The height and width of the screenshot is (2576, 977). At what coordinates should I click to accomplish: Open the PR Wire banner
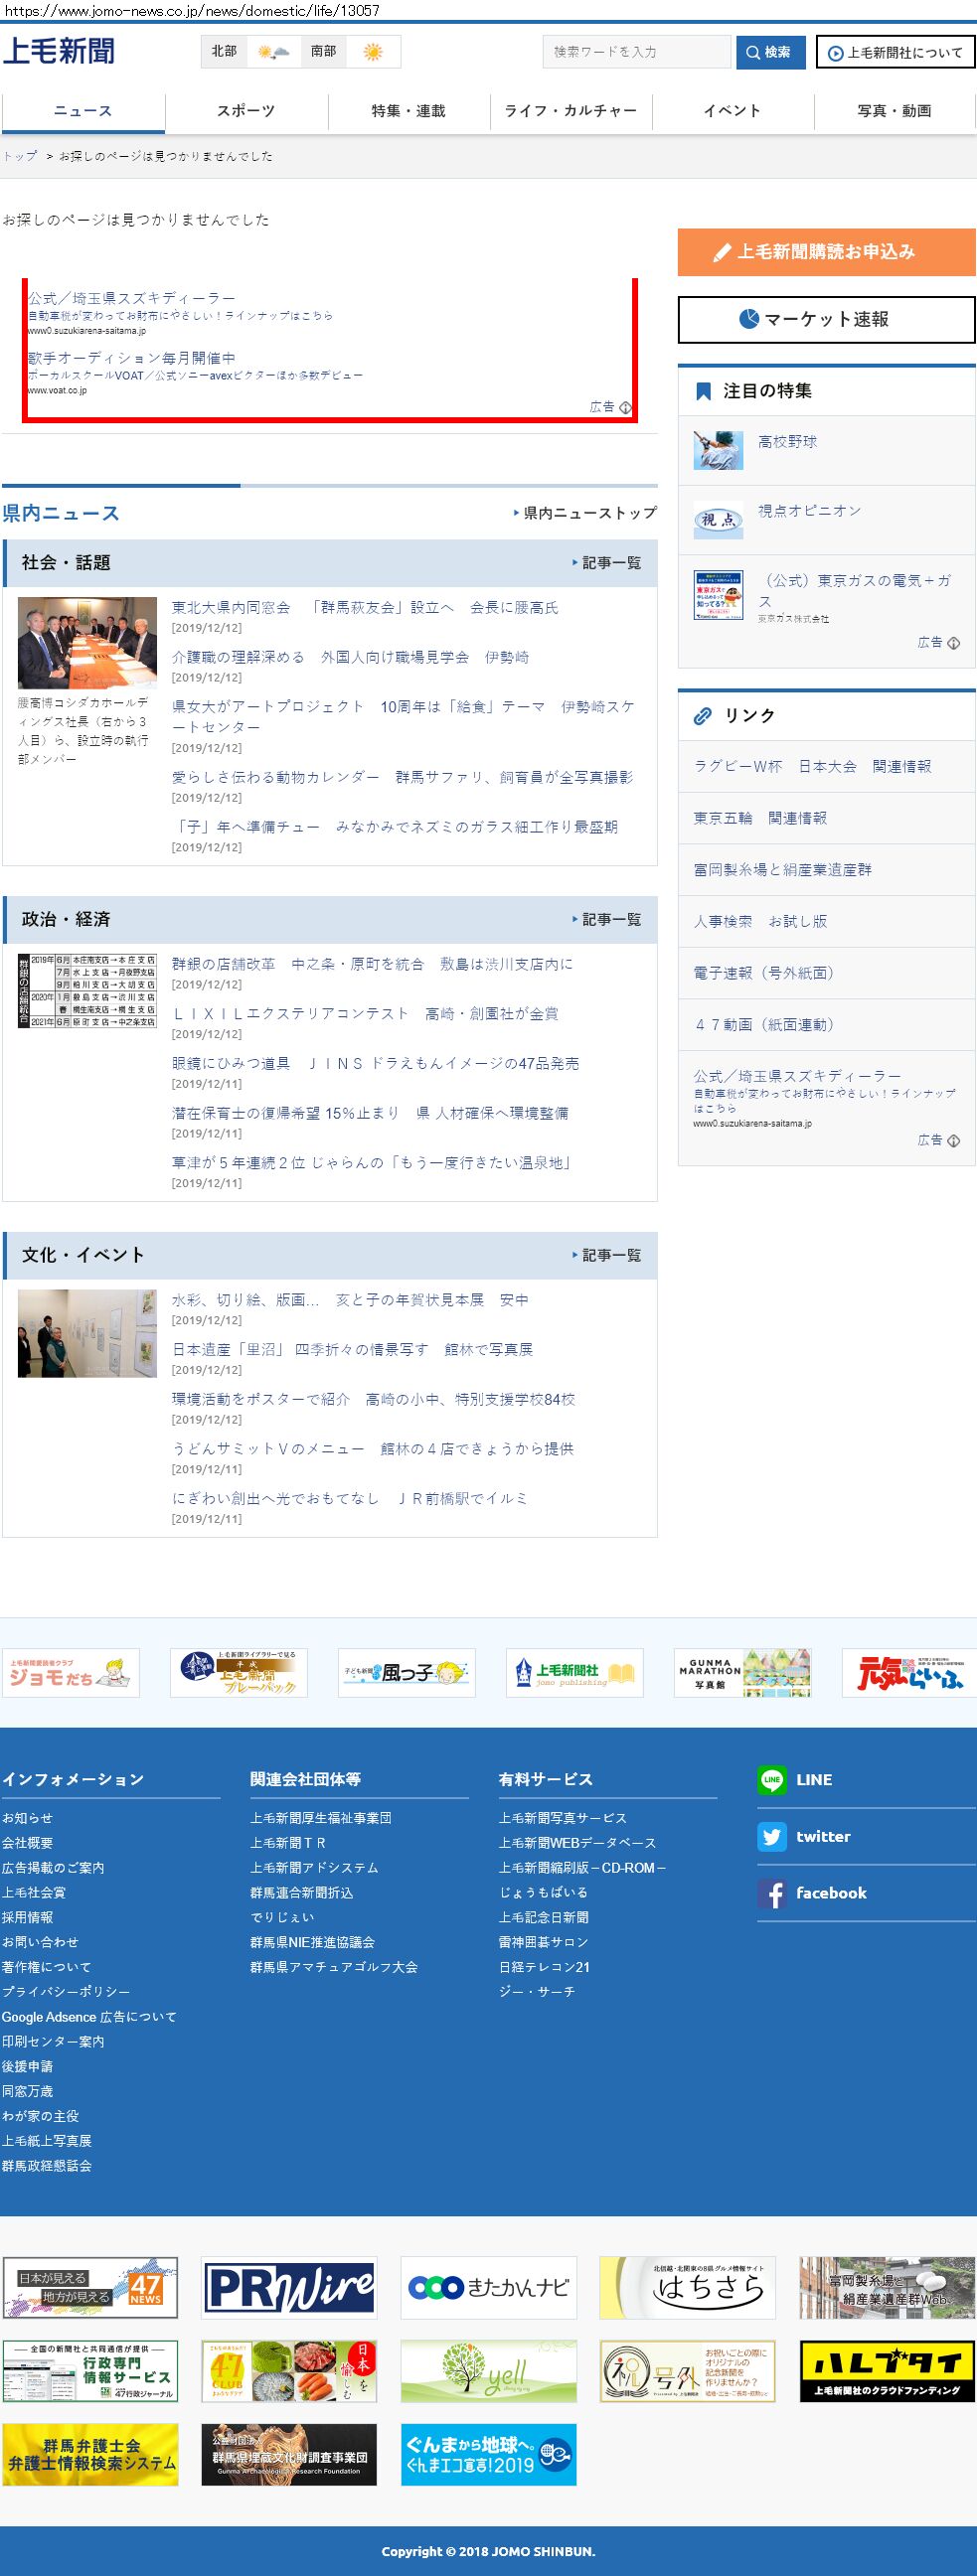289,2287
